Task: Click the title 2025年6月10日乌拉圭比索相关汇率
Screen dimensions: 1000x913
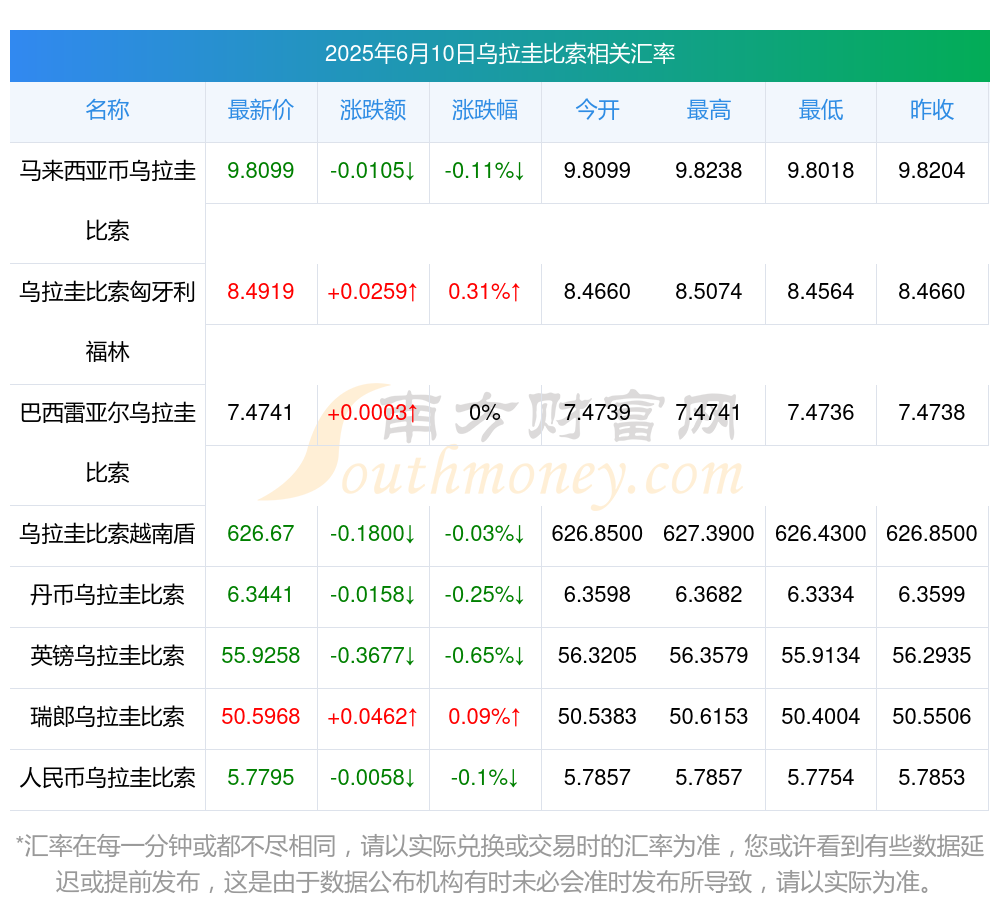Action: (500, 54)
